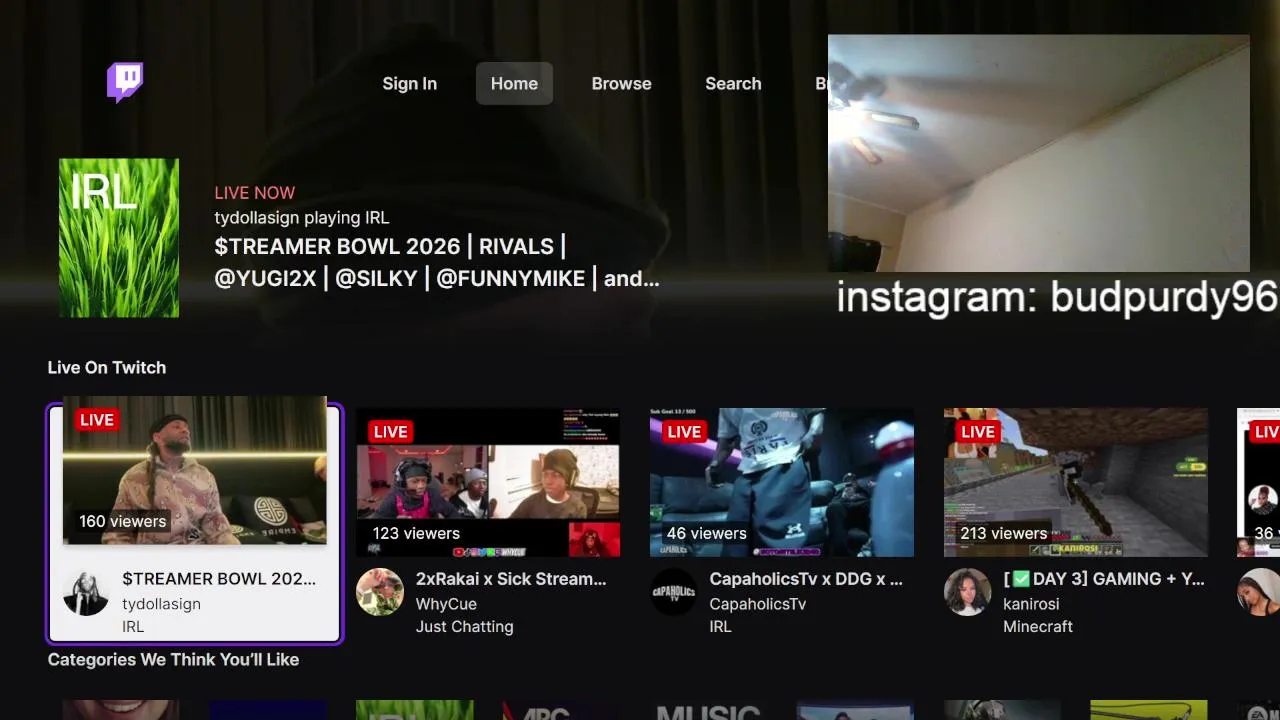Open tydollasign's stream thumbnail with 160 viewers
Image resolution: width=1280 pixels, height=720 pixels.
coord(195,470)
